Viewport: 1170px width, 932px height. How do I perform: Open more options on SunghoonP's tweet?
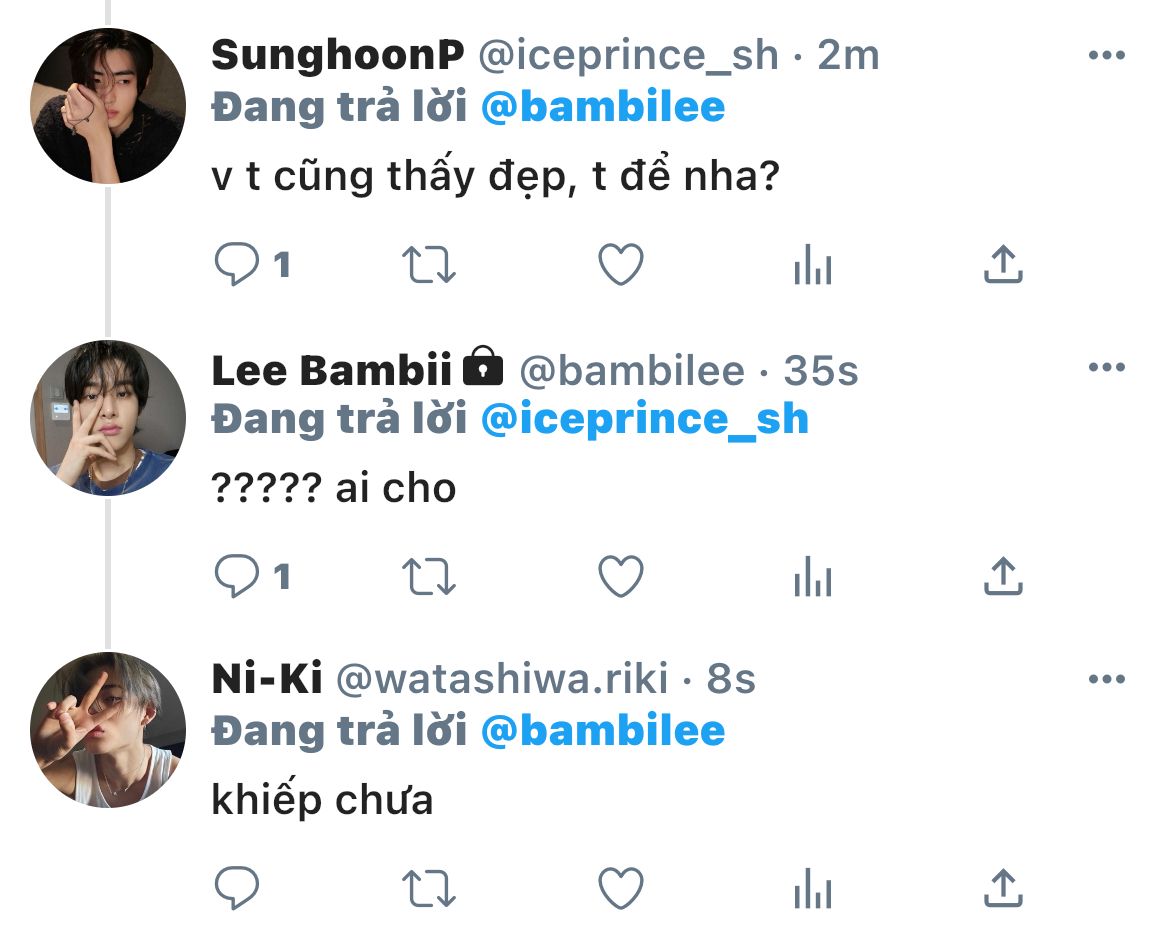click(x=1107, y=56)
